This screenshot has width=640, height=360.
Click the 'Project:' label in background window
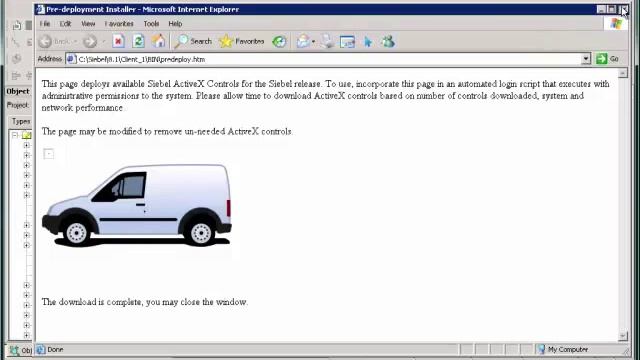pyautogui.click(x=18, y=105)
